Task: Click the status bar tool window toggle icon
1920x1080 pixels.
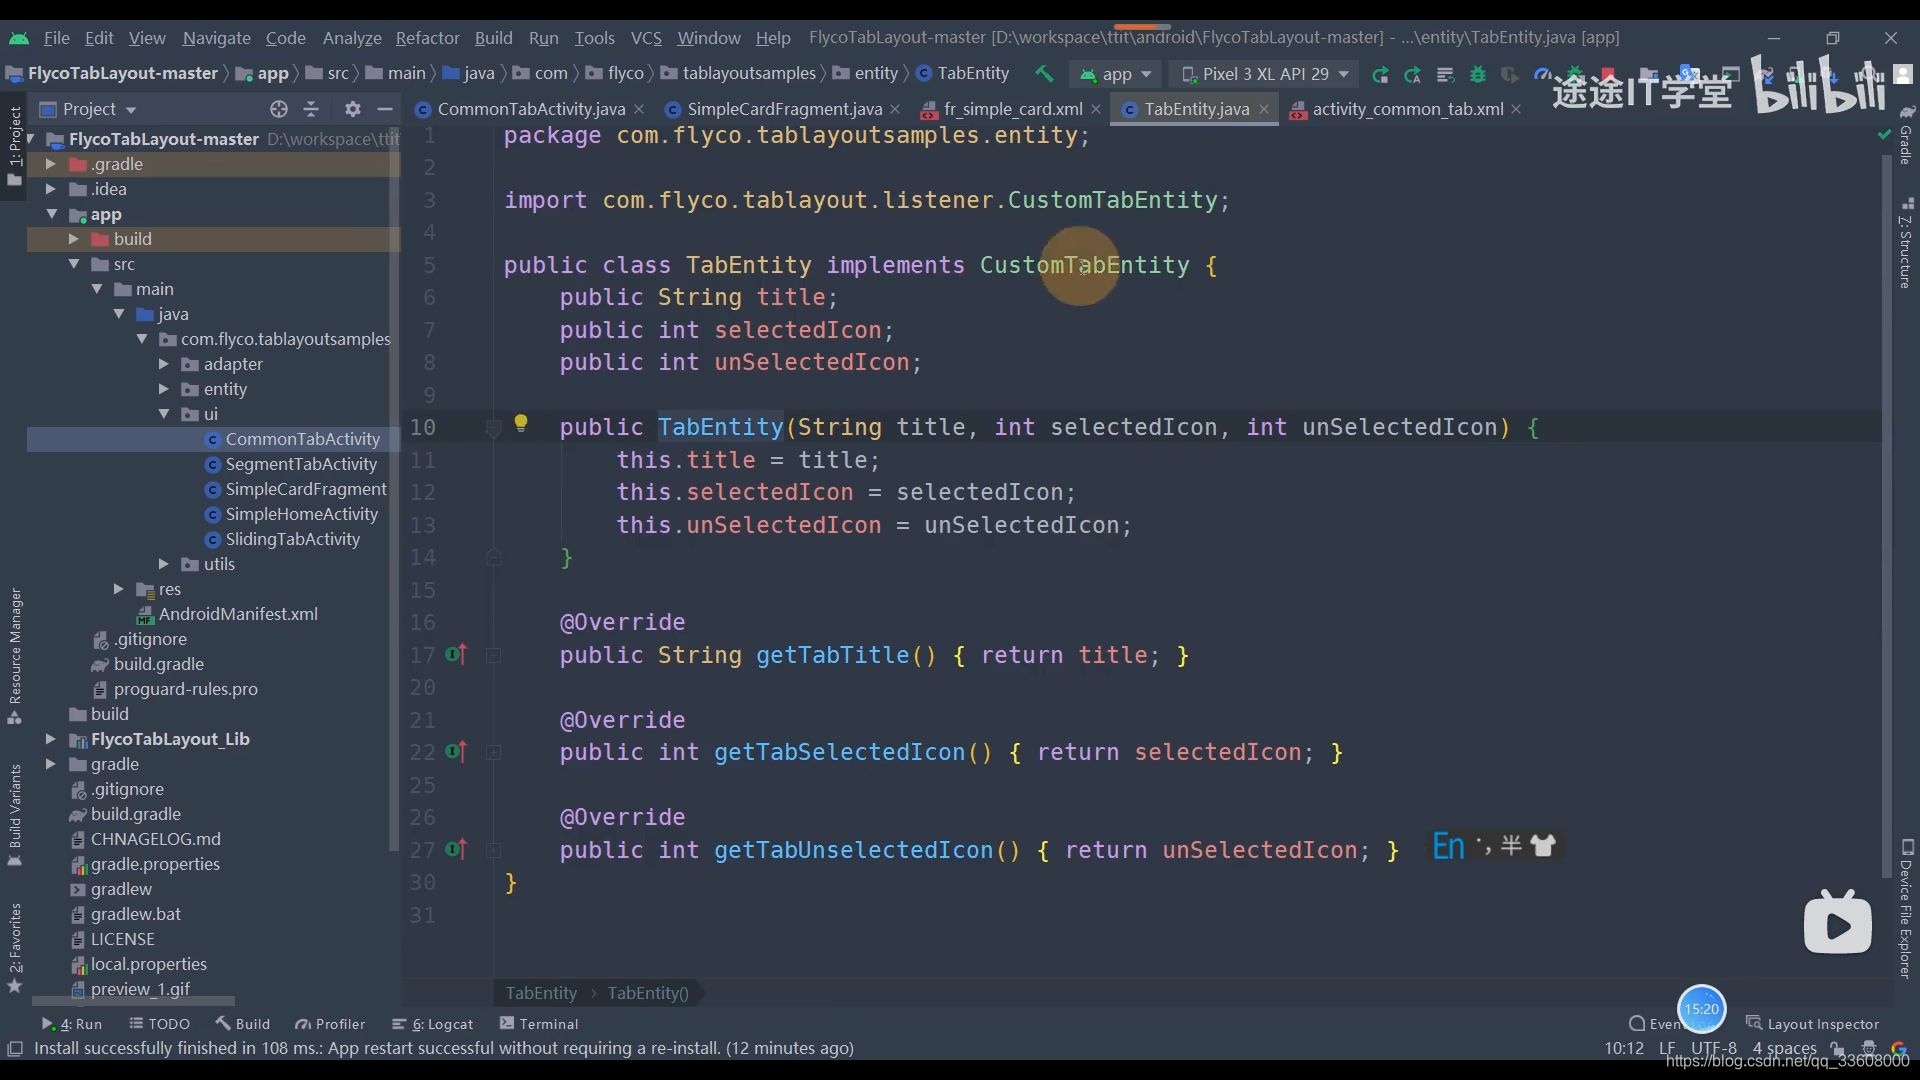Action: click(15, 1048)
